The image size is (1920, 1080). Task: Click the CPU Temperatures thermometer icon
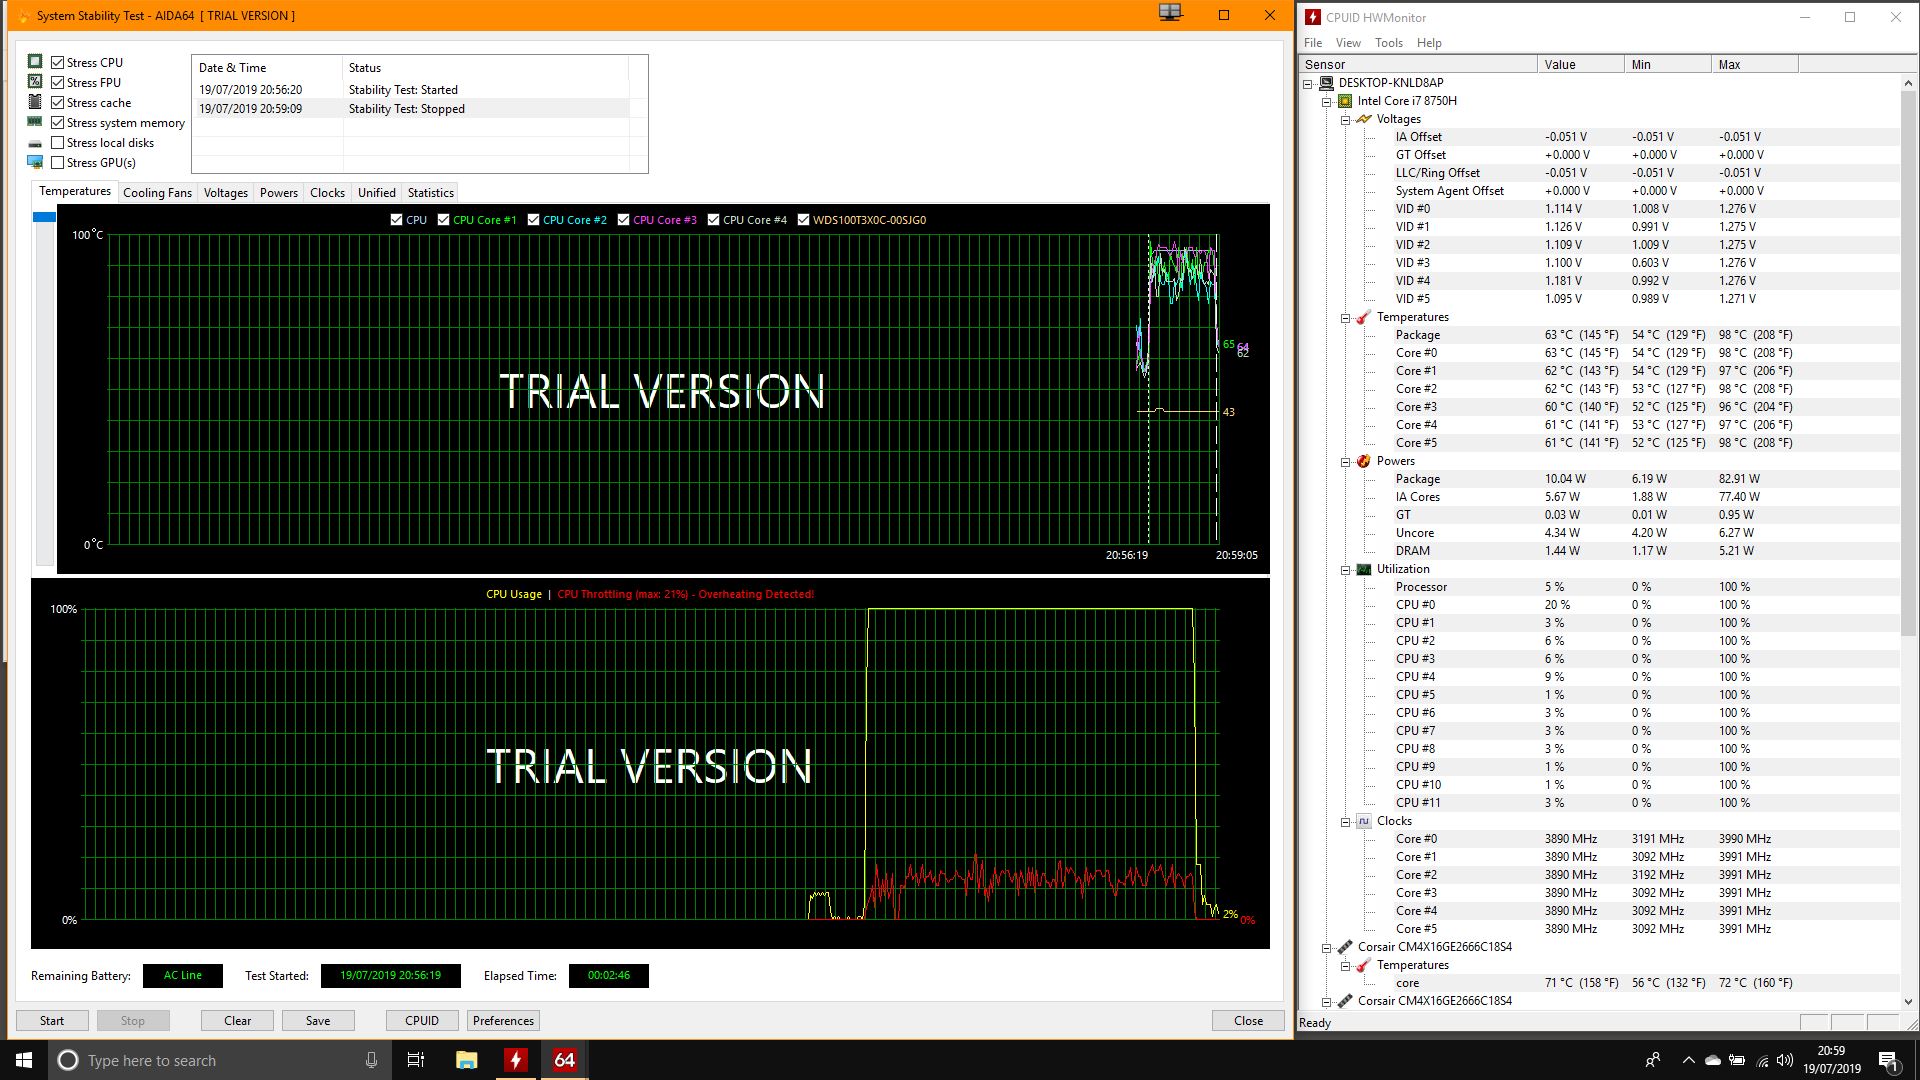[1364, 317]
